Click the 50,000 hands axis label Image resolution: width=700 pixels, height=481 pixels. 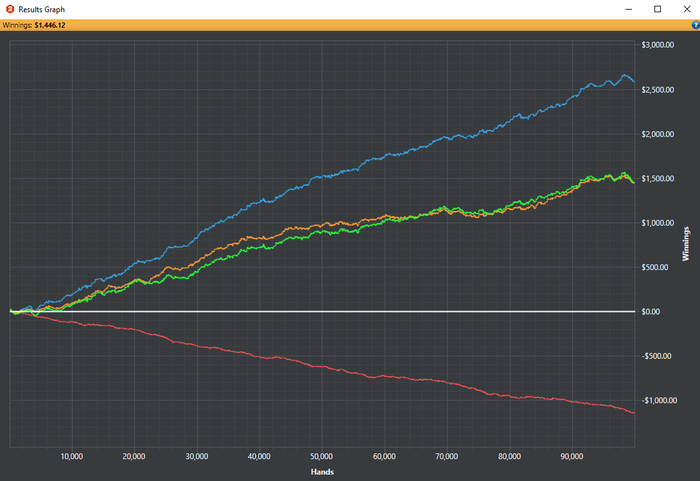tap(321, 456)
